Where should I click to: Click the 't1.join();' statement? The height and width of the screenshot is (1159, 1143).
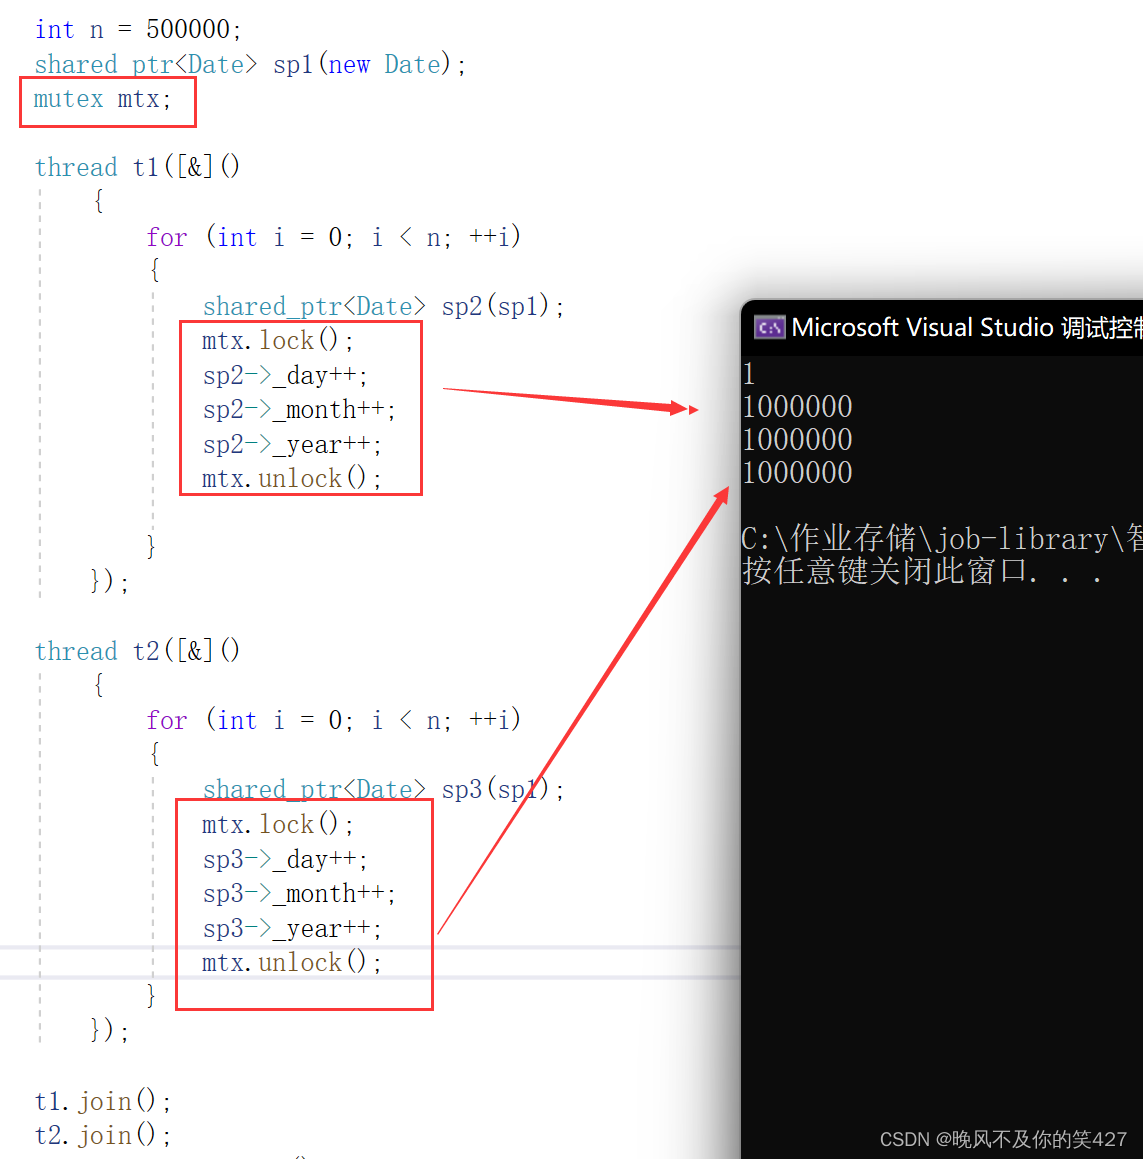[x=103, y=1101]
